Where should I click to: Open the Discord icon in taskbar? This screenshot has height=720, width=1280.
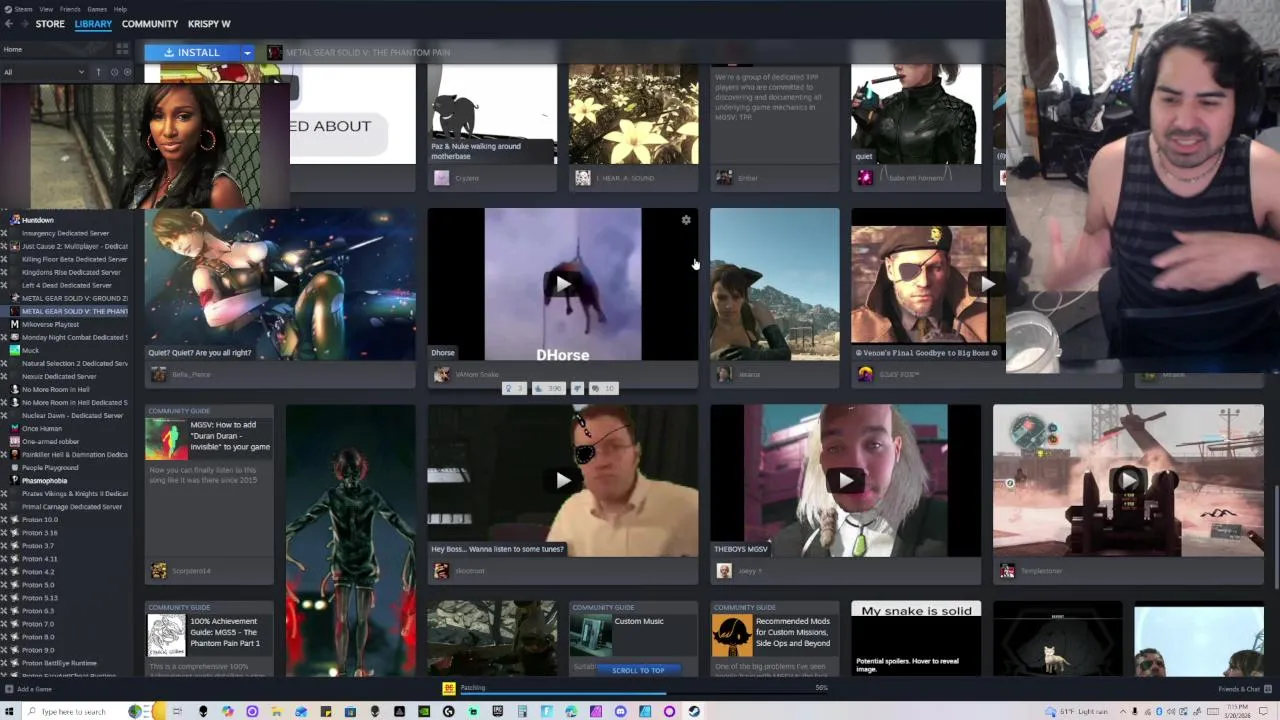(x=620, y=711)
